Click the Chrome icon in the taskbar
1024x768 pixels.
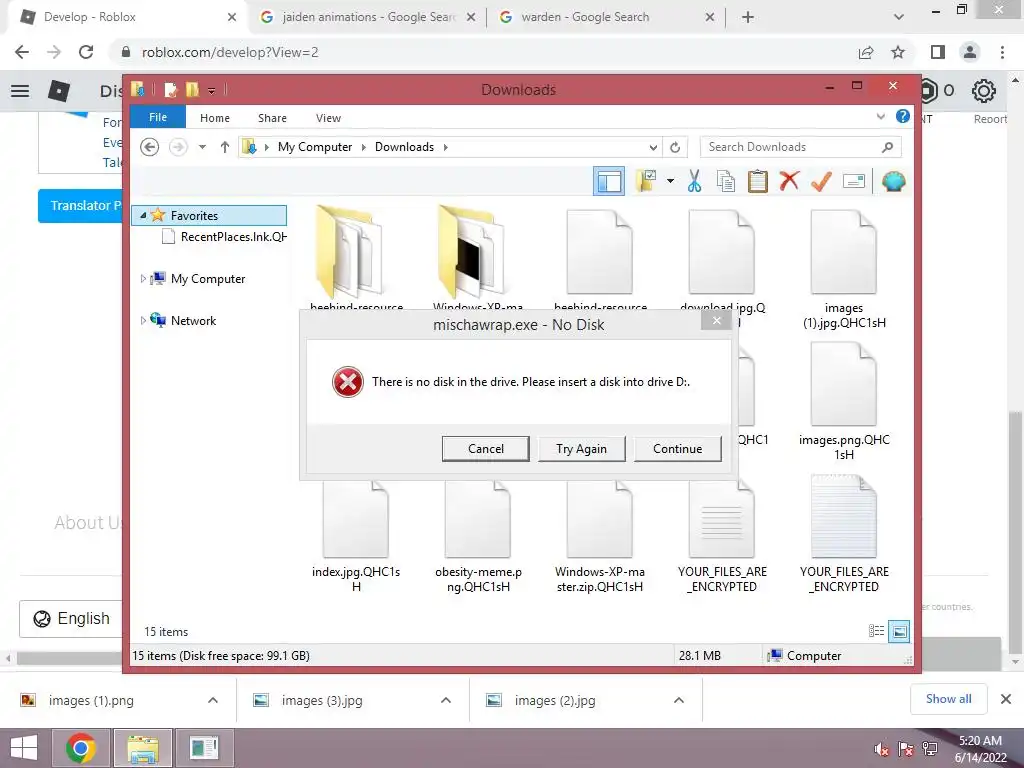81,748
